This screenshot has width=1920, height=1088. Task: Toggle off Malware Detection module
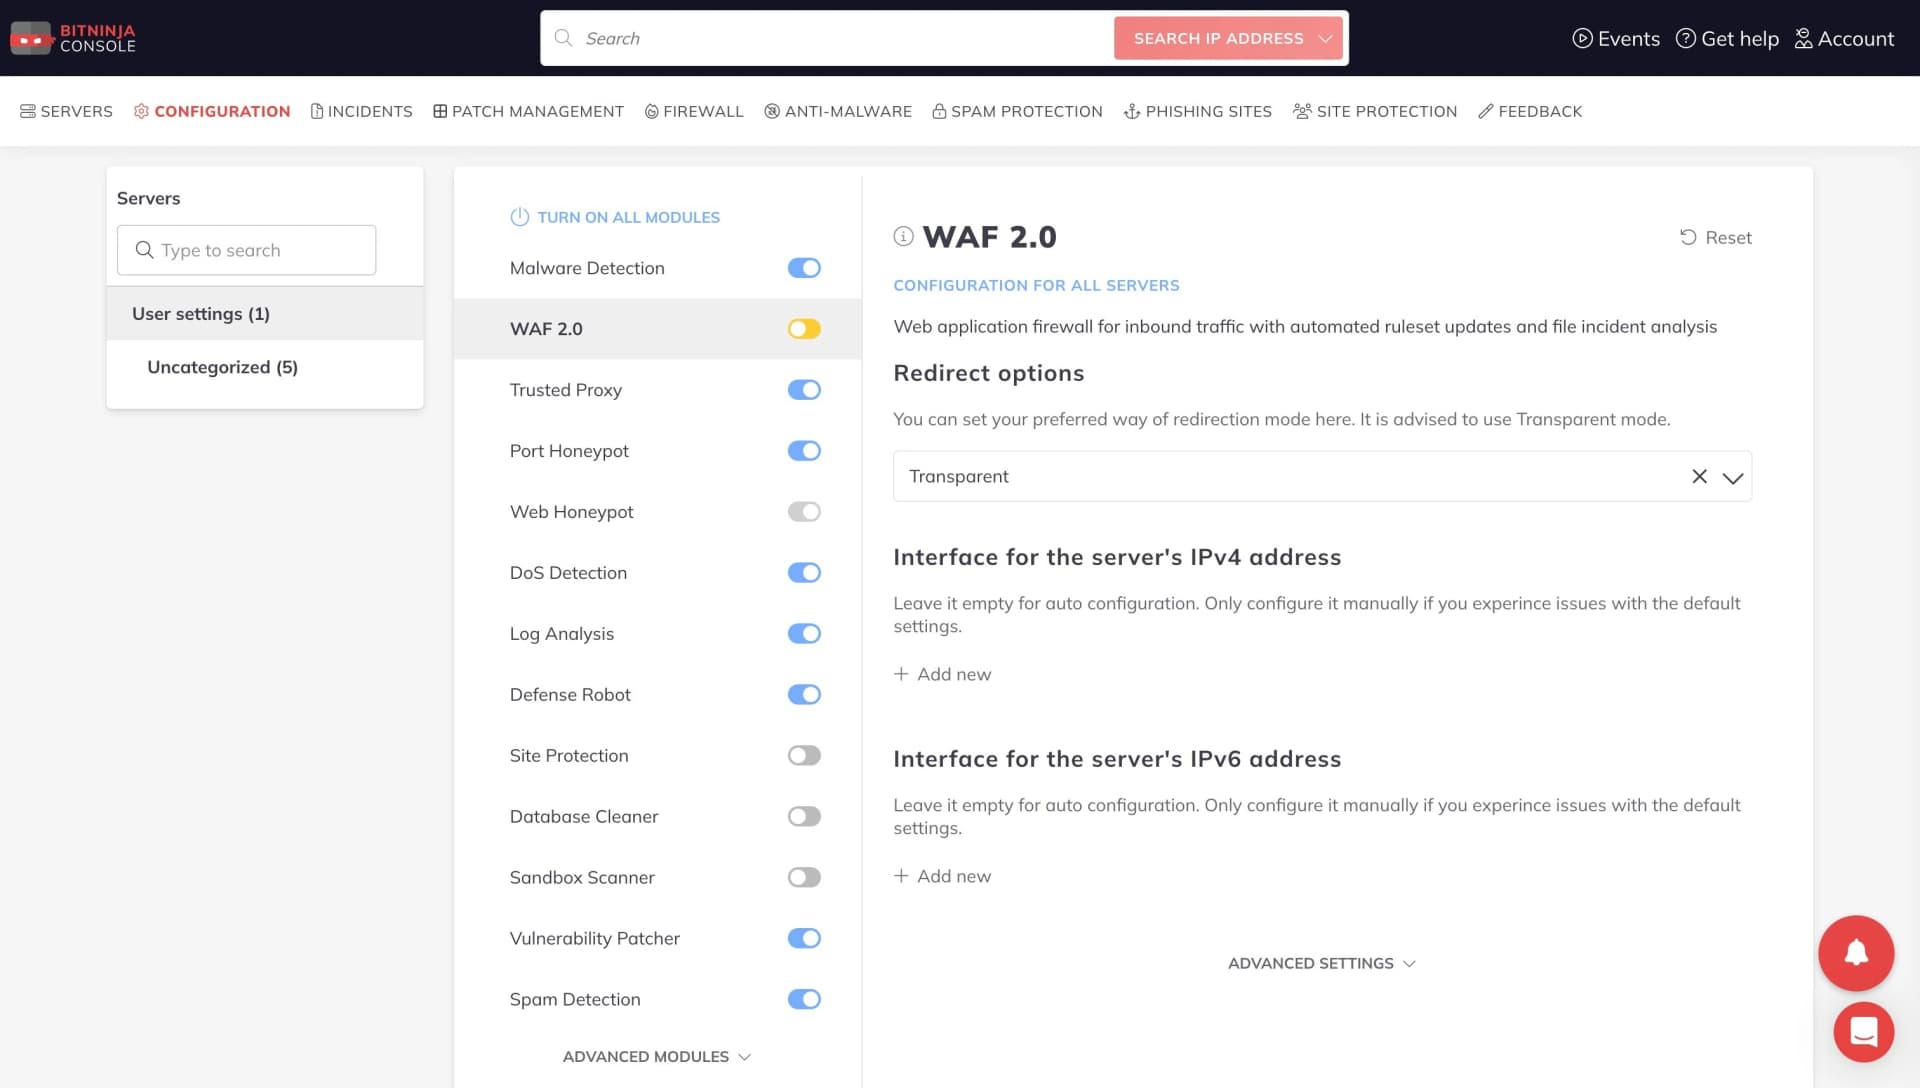(804, 267)
